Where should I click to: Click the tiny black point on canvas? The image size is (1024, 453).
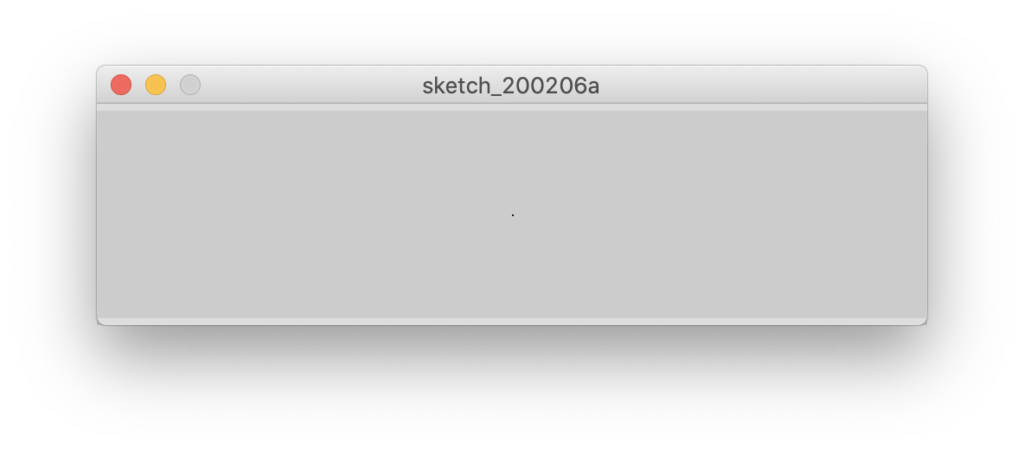(x=513, y=215)
